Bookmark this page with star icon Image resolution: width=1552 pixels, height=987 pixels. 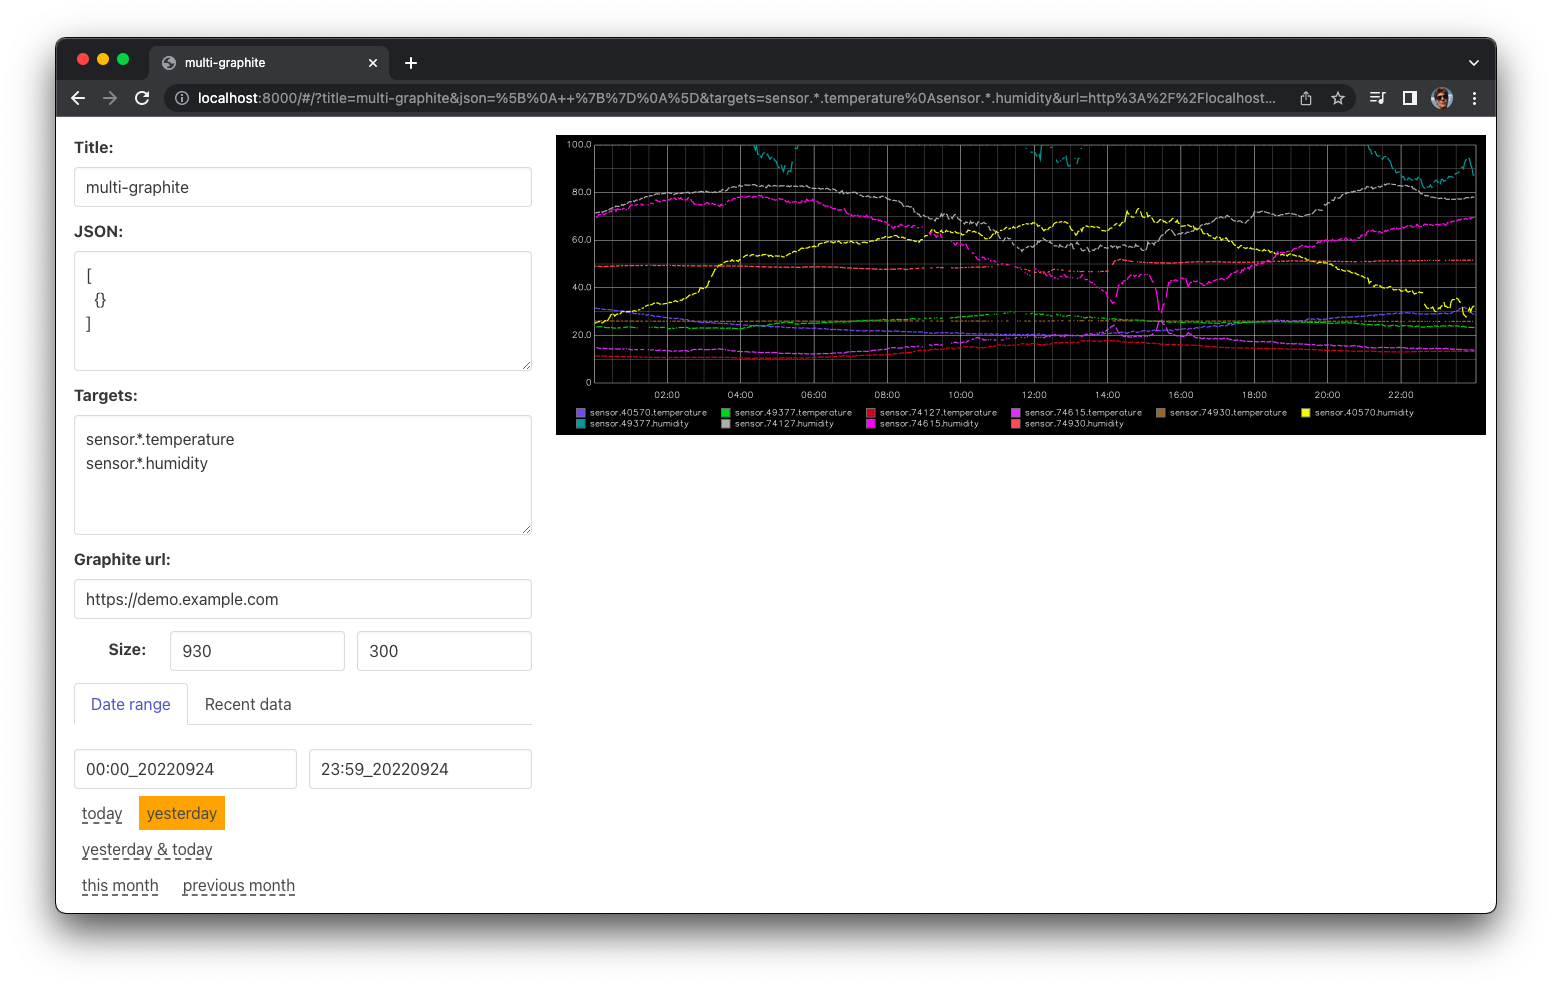(x=1338, y=98)
